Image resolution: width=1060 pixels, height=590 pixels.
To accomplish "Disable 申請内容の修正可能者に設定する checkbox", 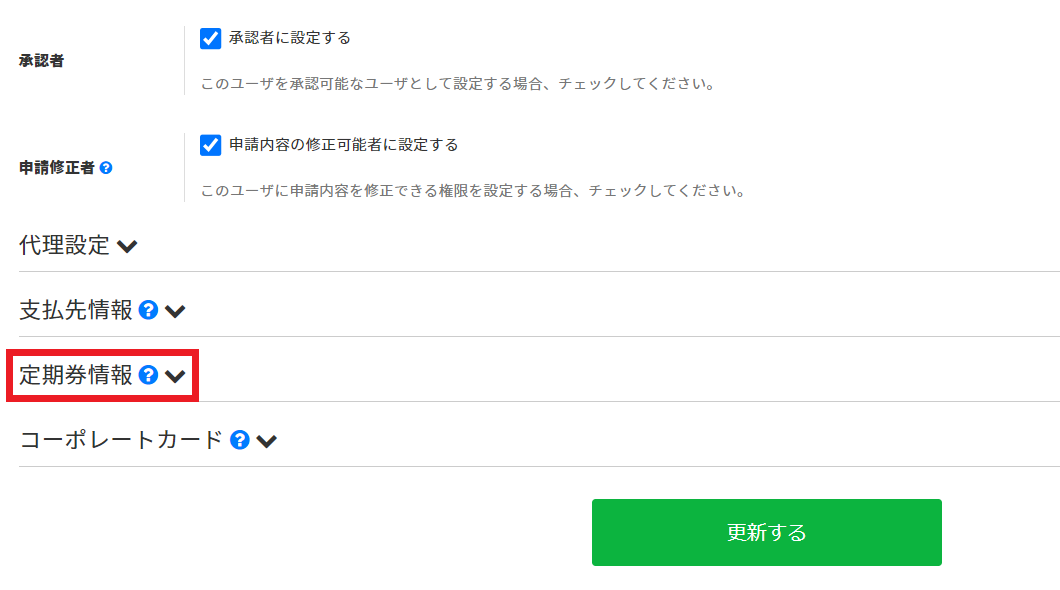I will click(209, 144).
